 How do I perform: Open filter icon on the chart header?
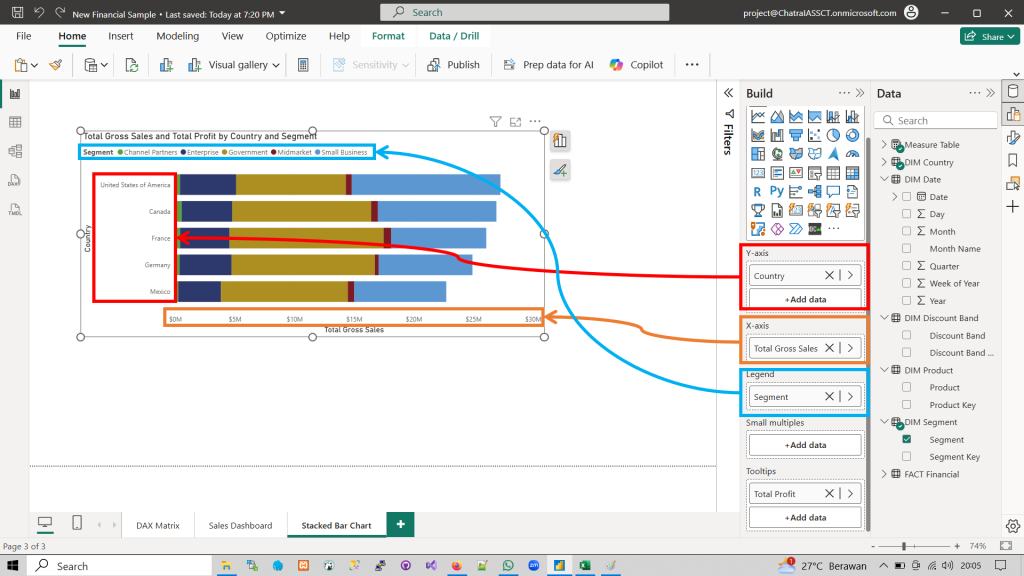[x=495, y=122]
